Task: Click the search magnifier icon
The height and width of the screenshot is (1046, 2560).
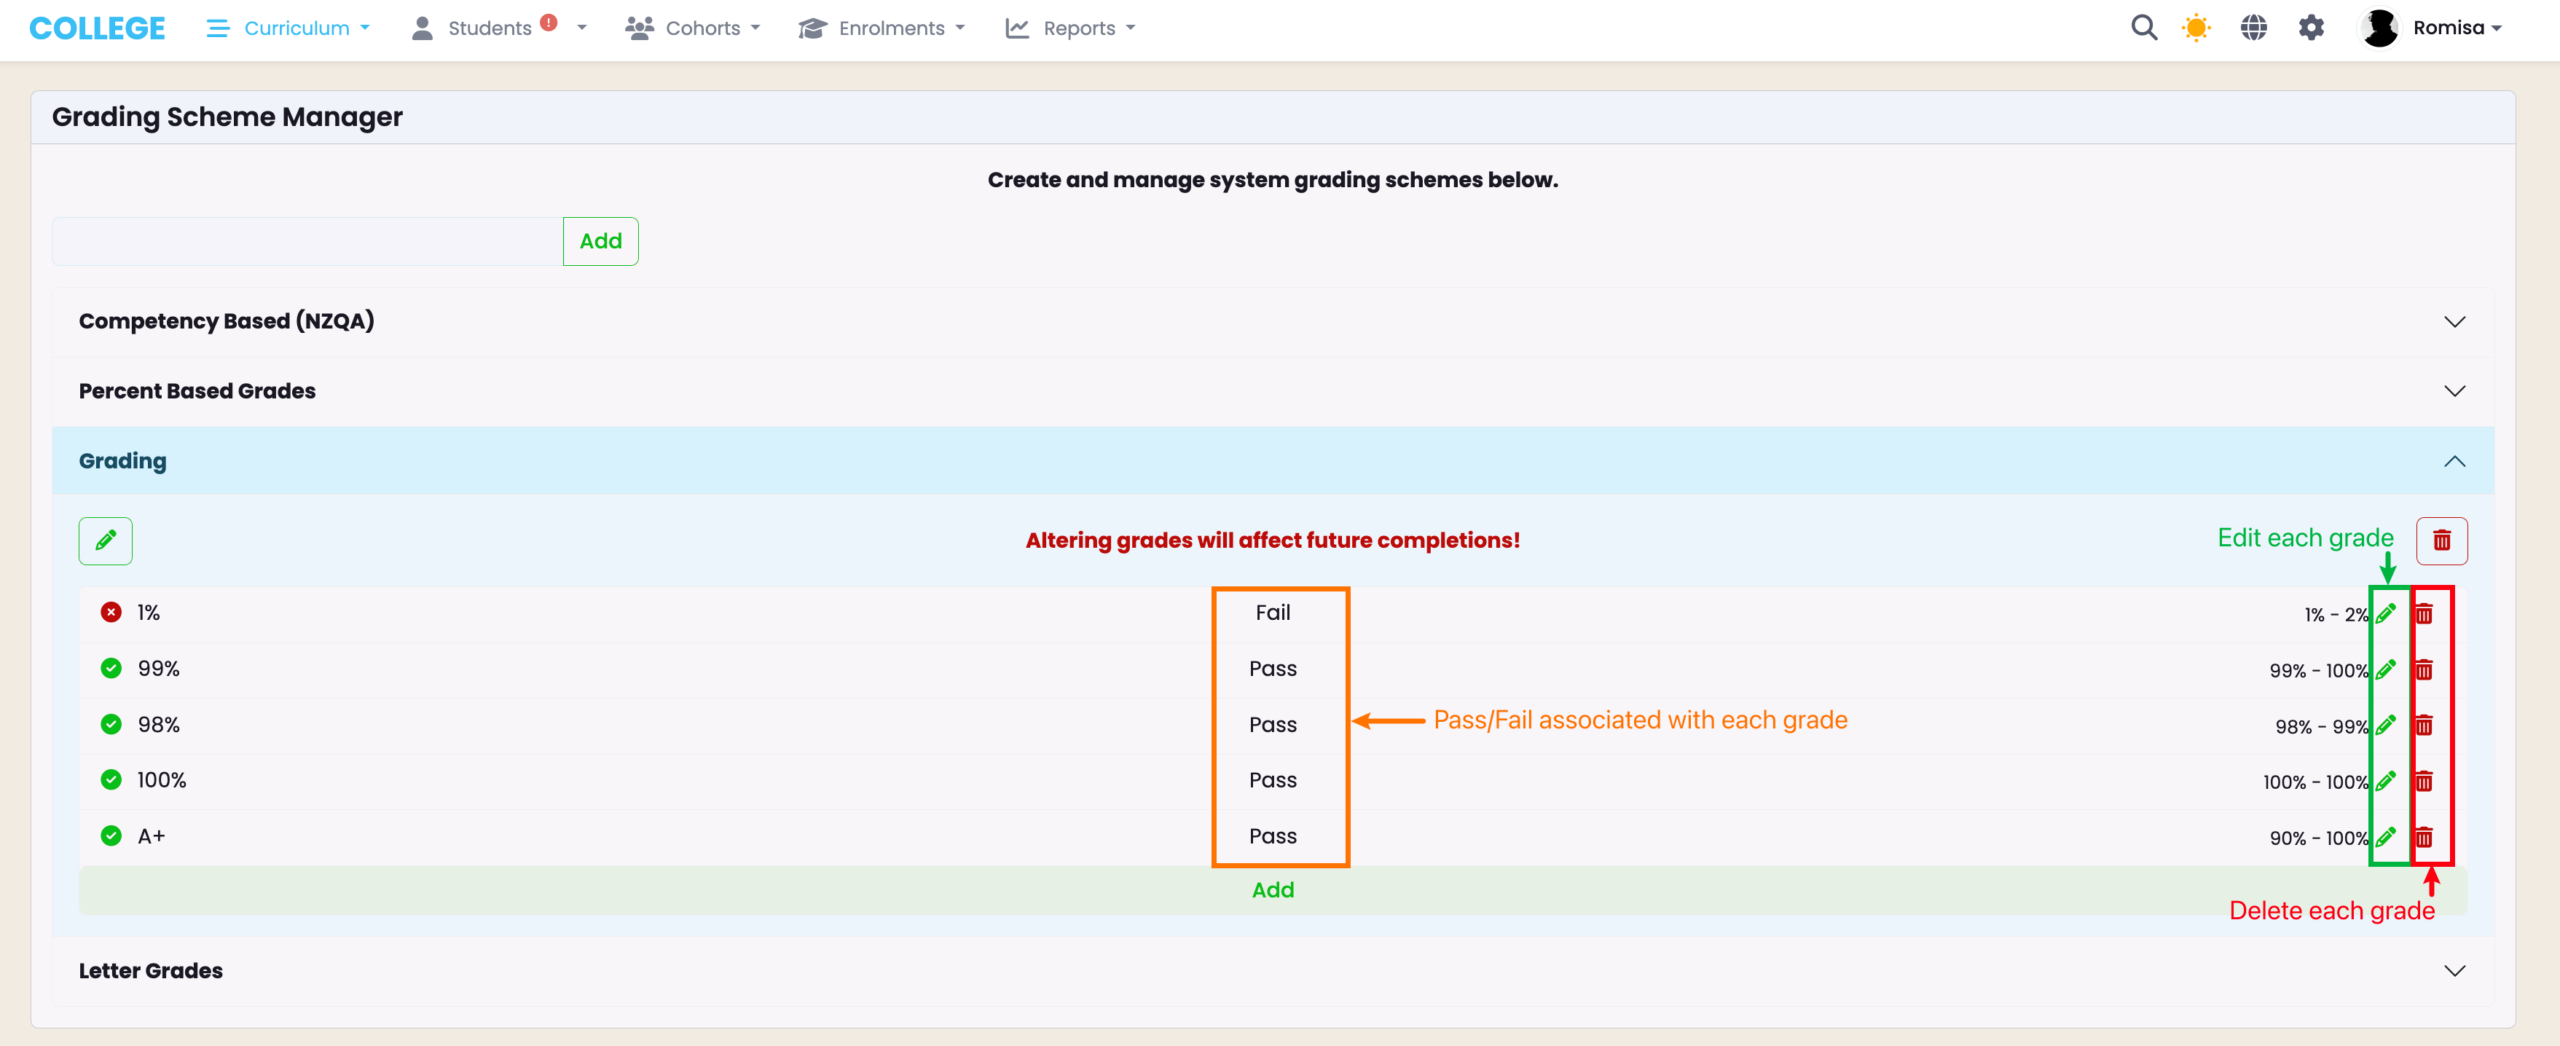Action: pos(2143,28)
